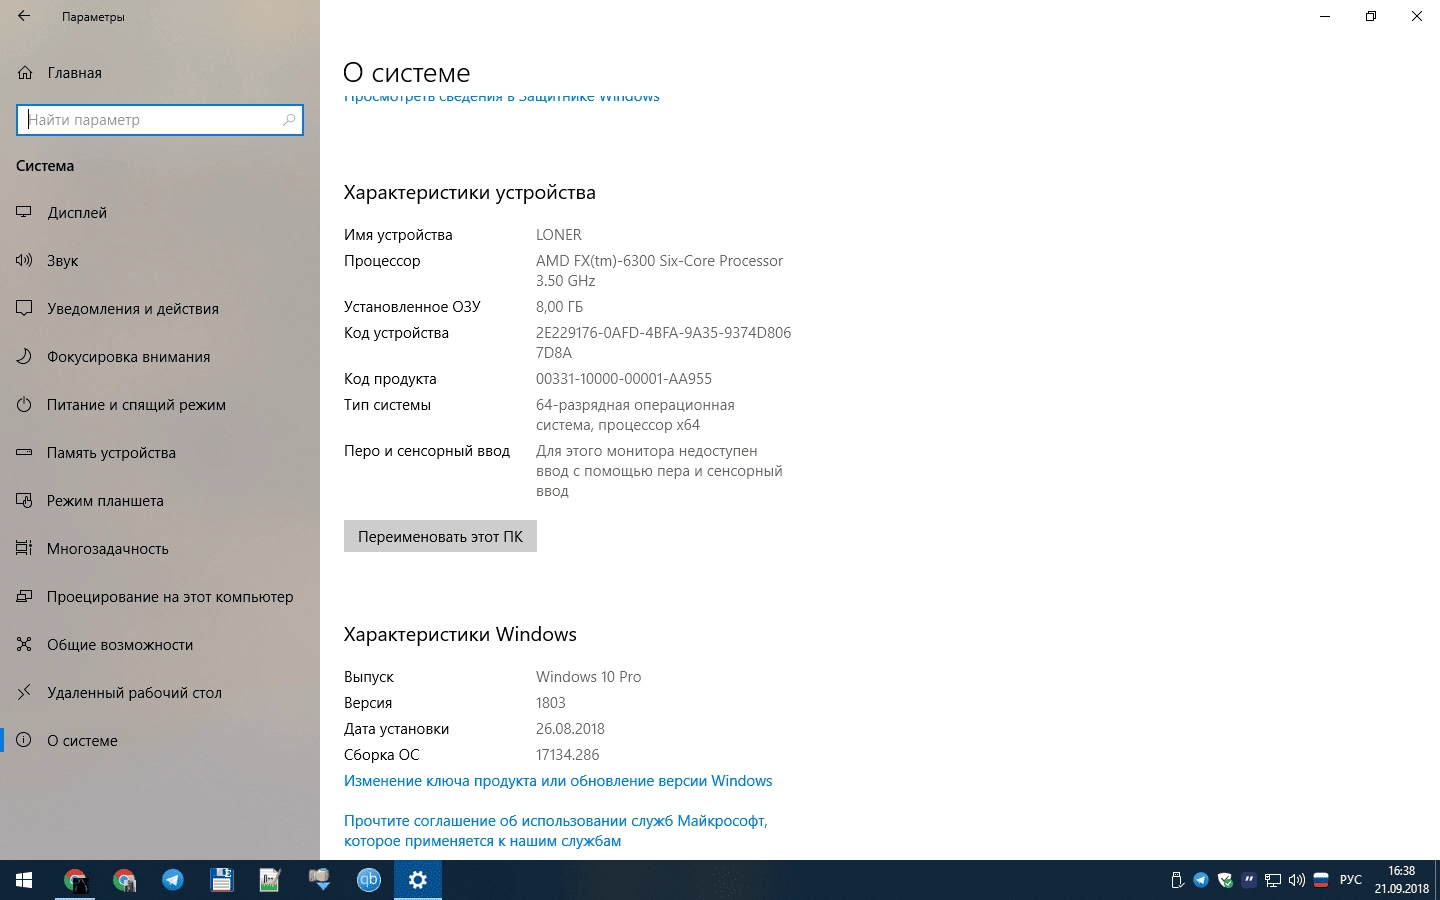Select the 8,00 ГБ RAM value
This screenshot has height=900, width=1440.
tap(560, 307)
